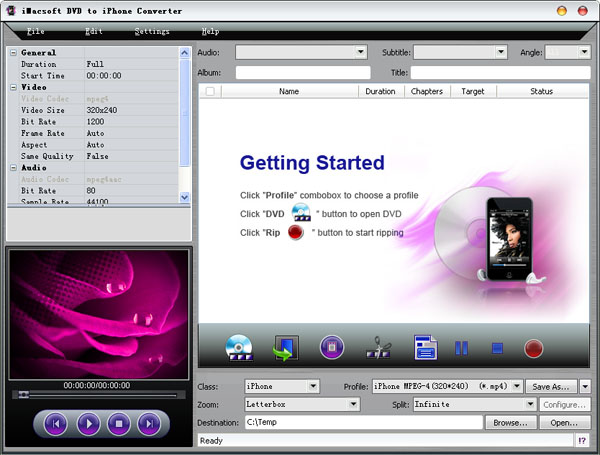
Task: Open the arrow next to Save As
Action: 585,387
